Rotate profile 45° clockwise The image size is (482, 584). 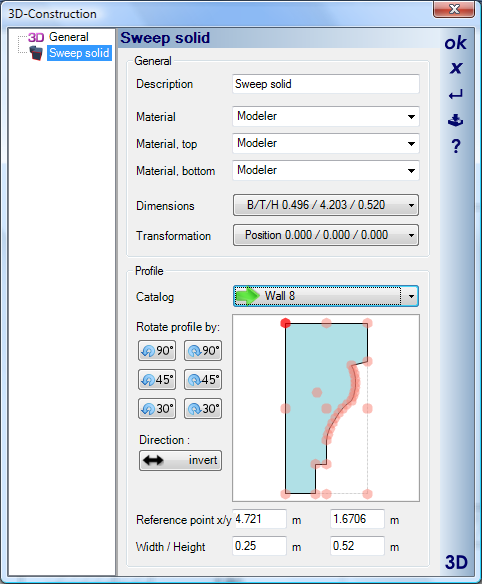[x=203, y=380]
